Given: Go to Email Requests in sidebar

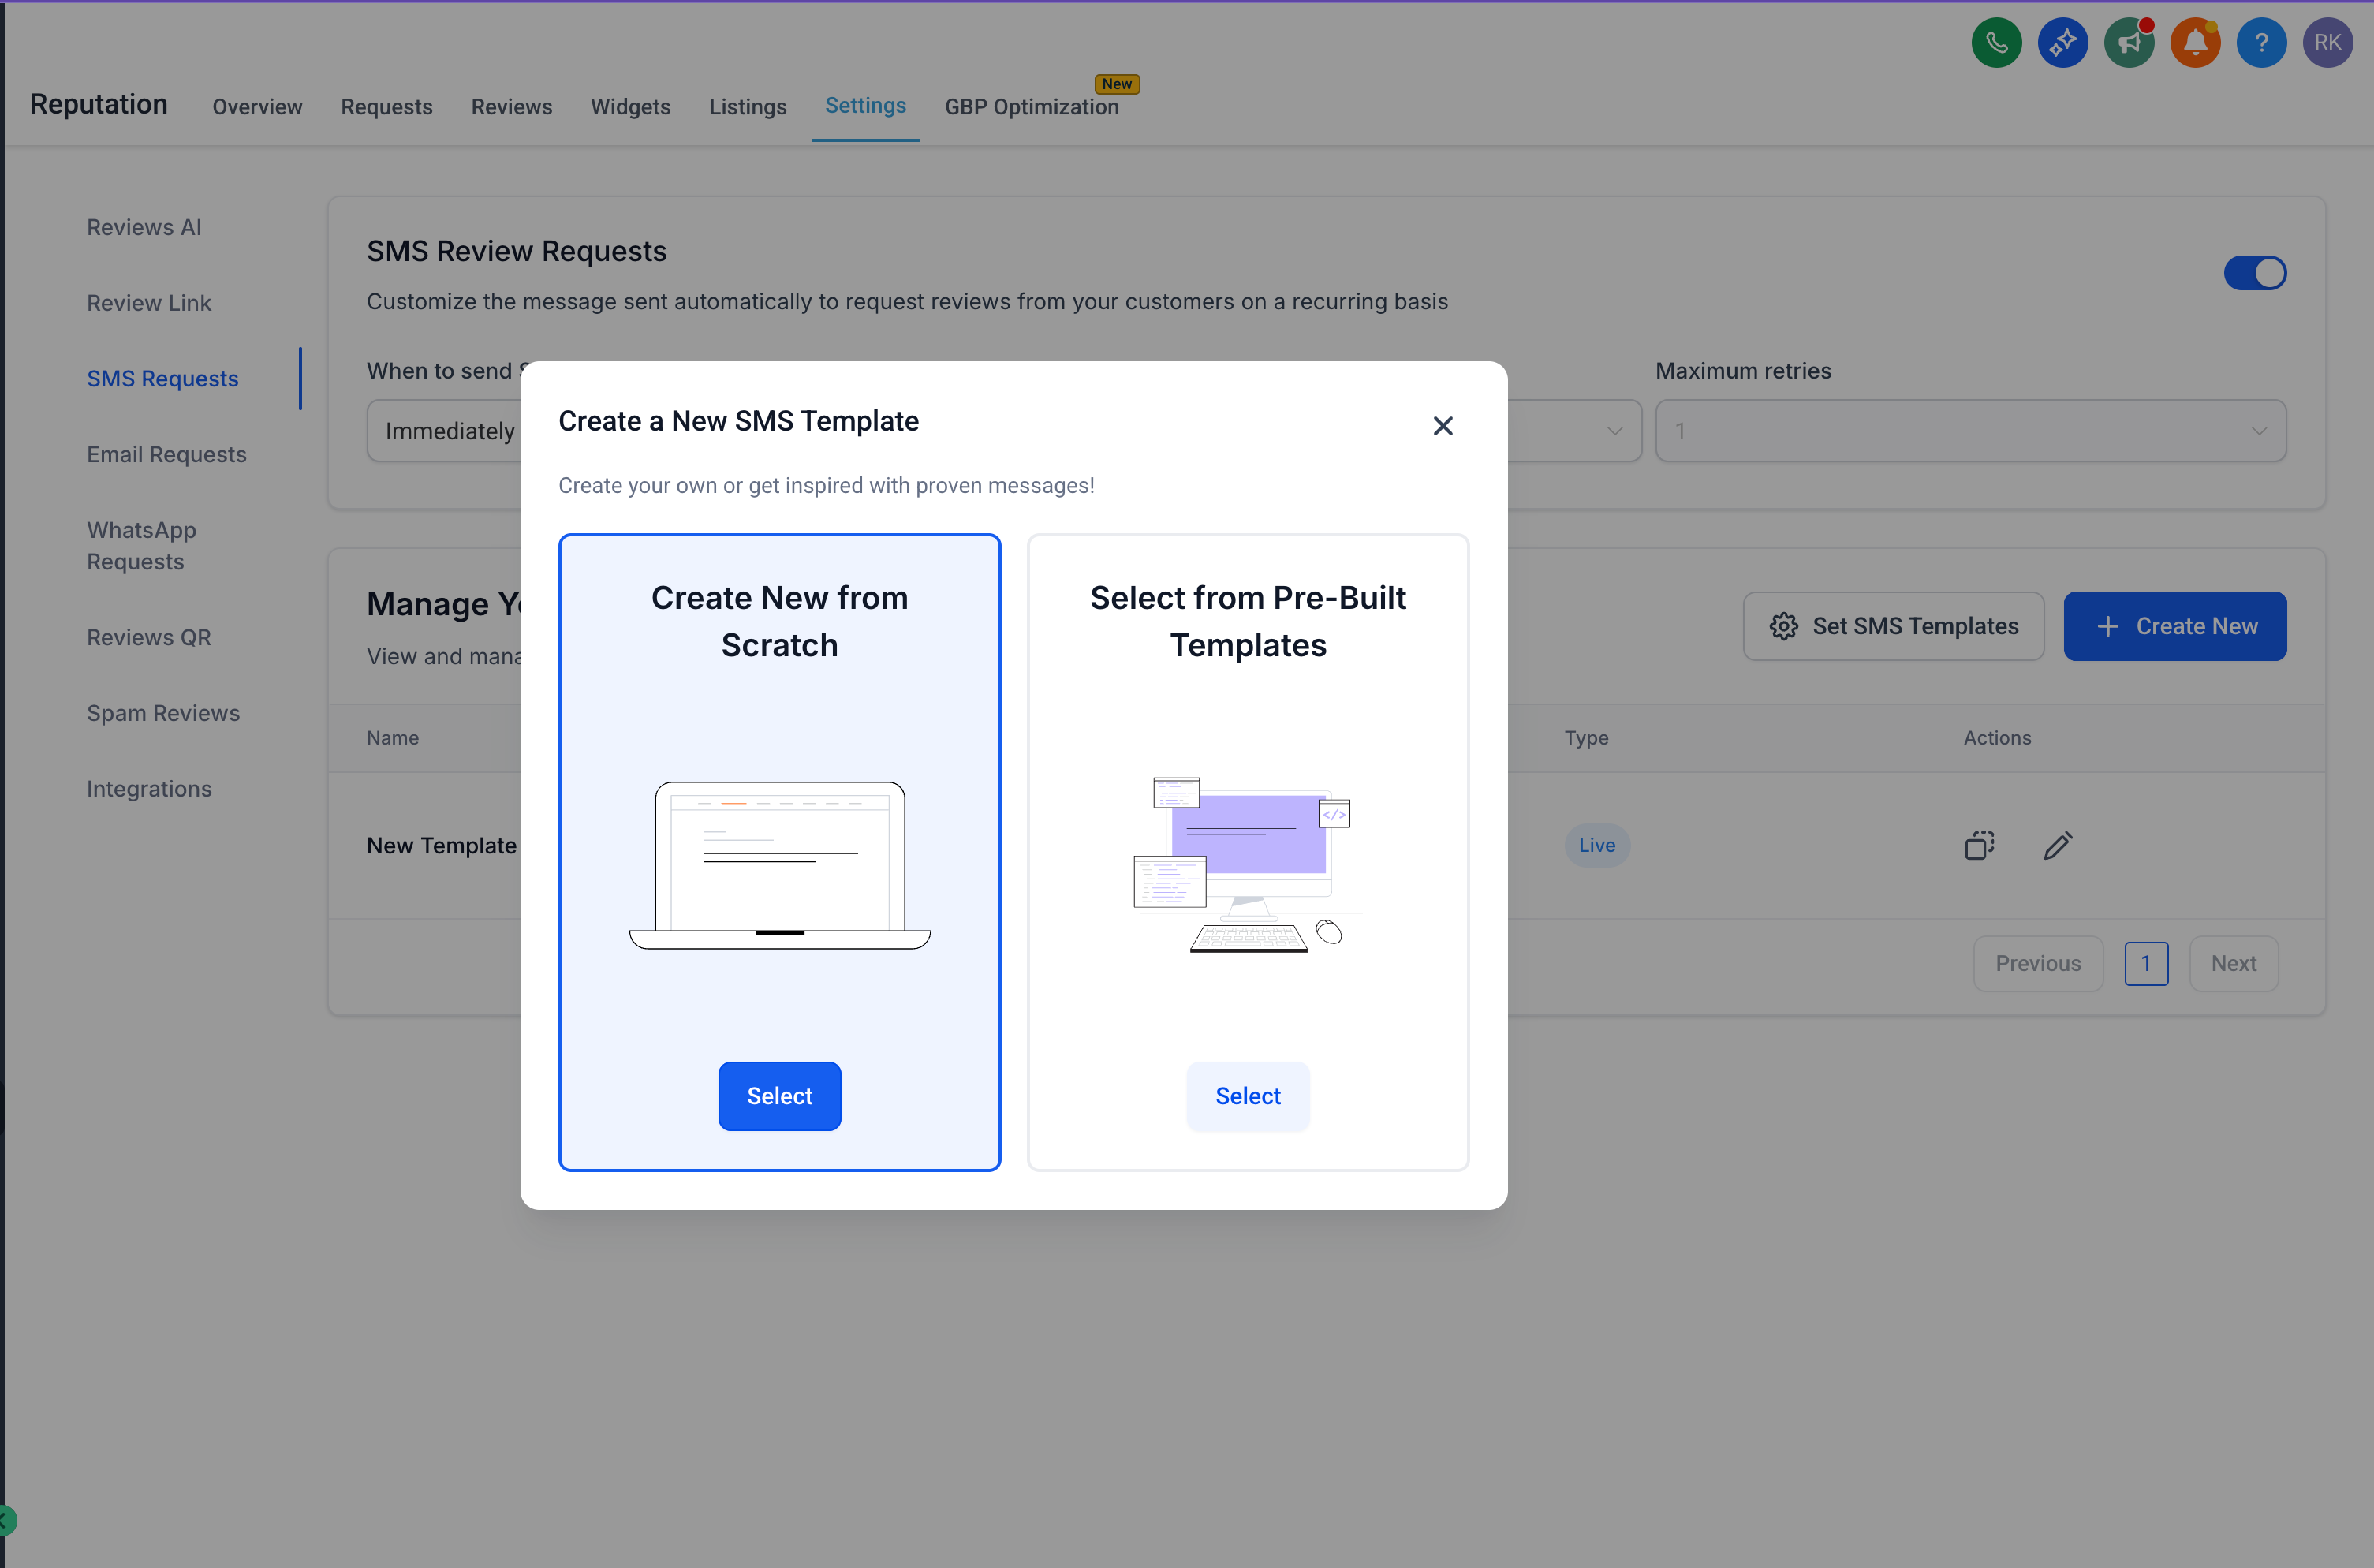Looking at the screenshot, I should (x=166, y=454).
